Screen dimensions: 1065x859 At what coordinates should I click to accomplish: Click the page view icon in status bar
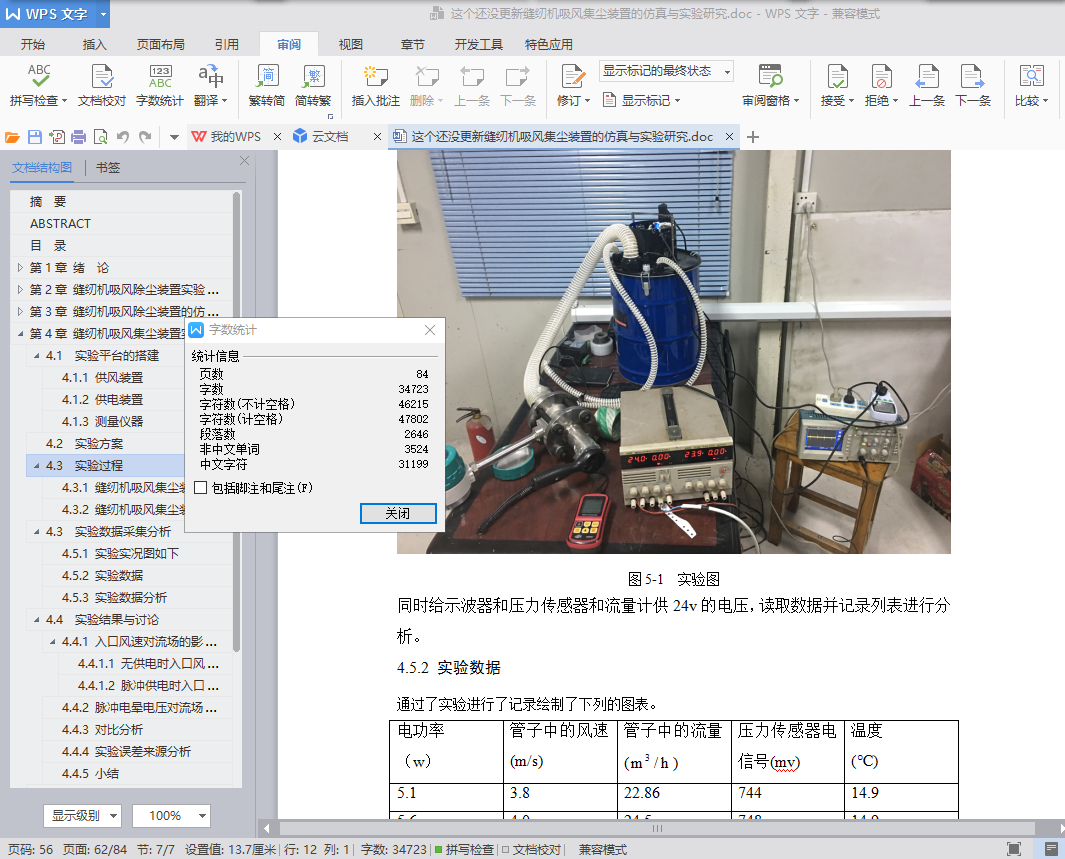[x=1050, y=849]
